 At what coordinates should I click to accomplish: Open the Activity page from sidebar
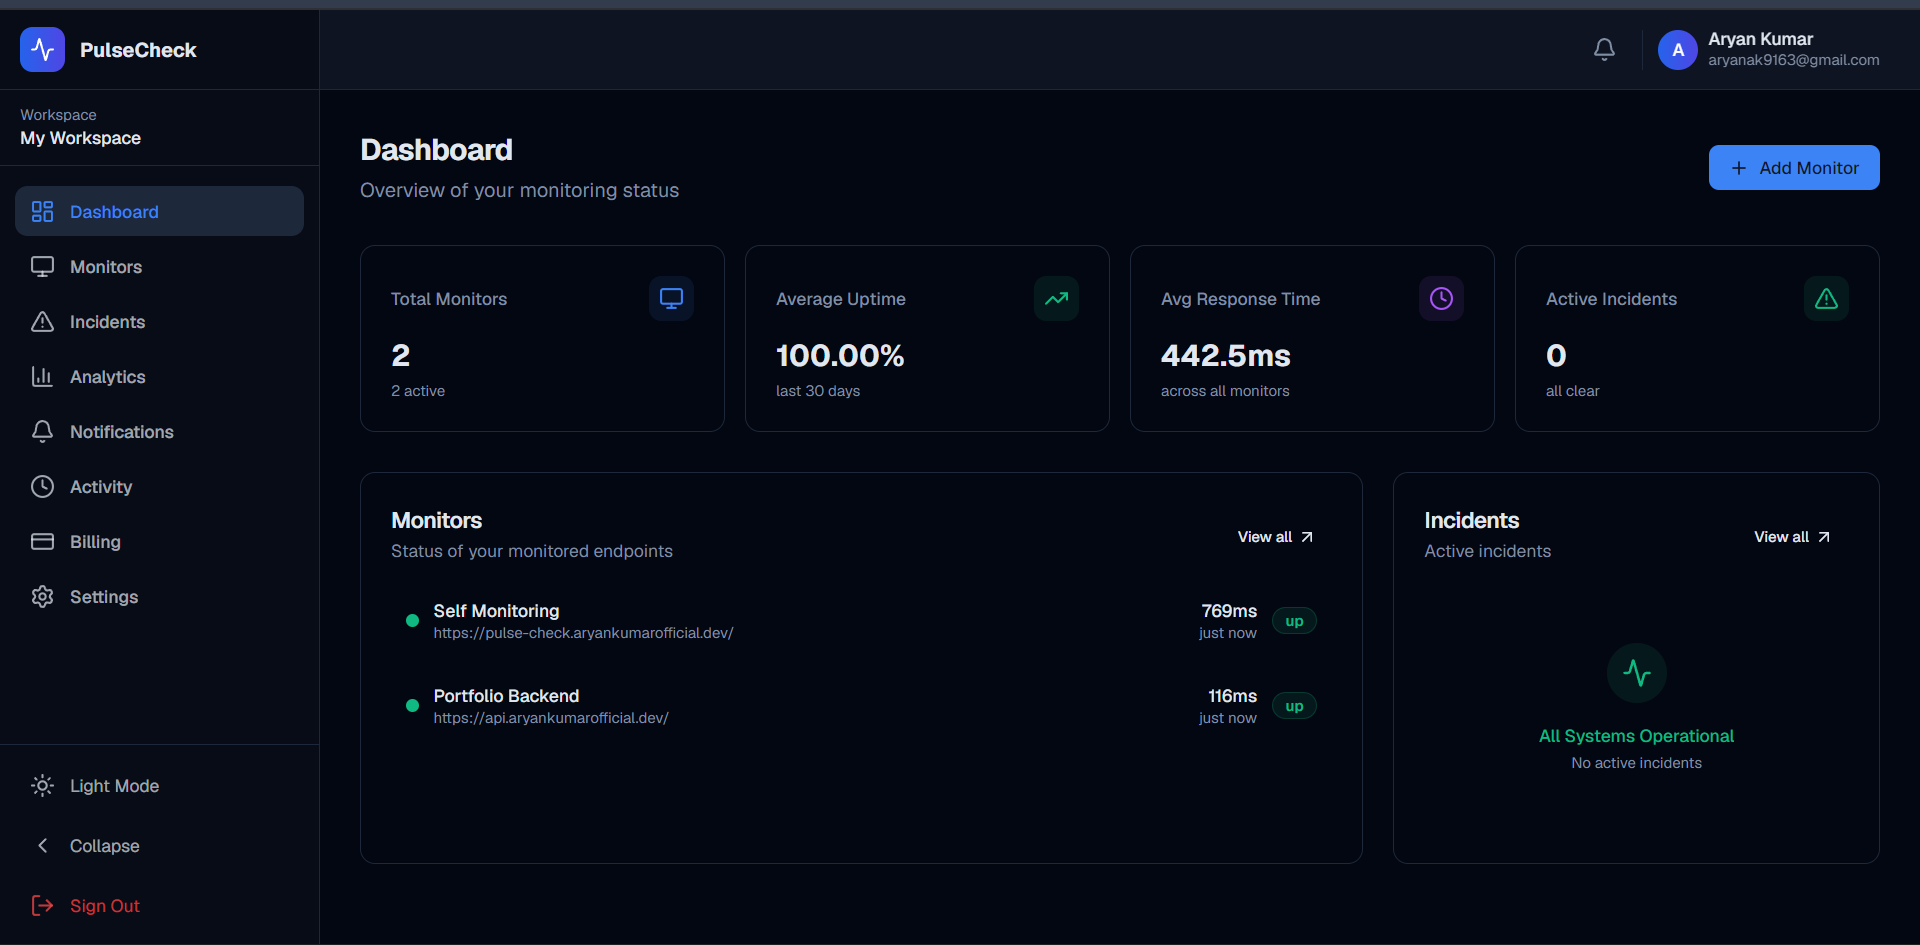[x=160, y=486]
